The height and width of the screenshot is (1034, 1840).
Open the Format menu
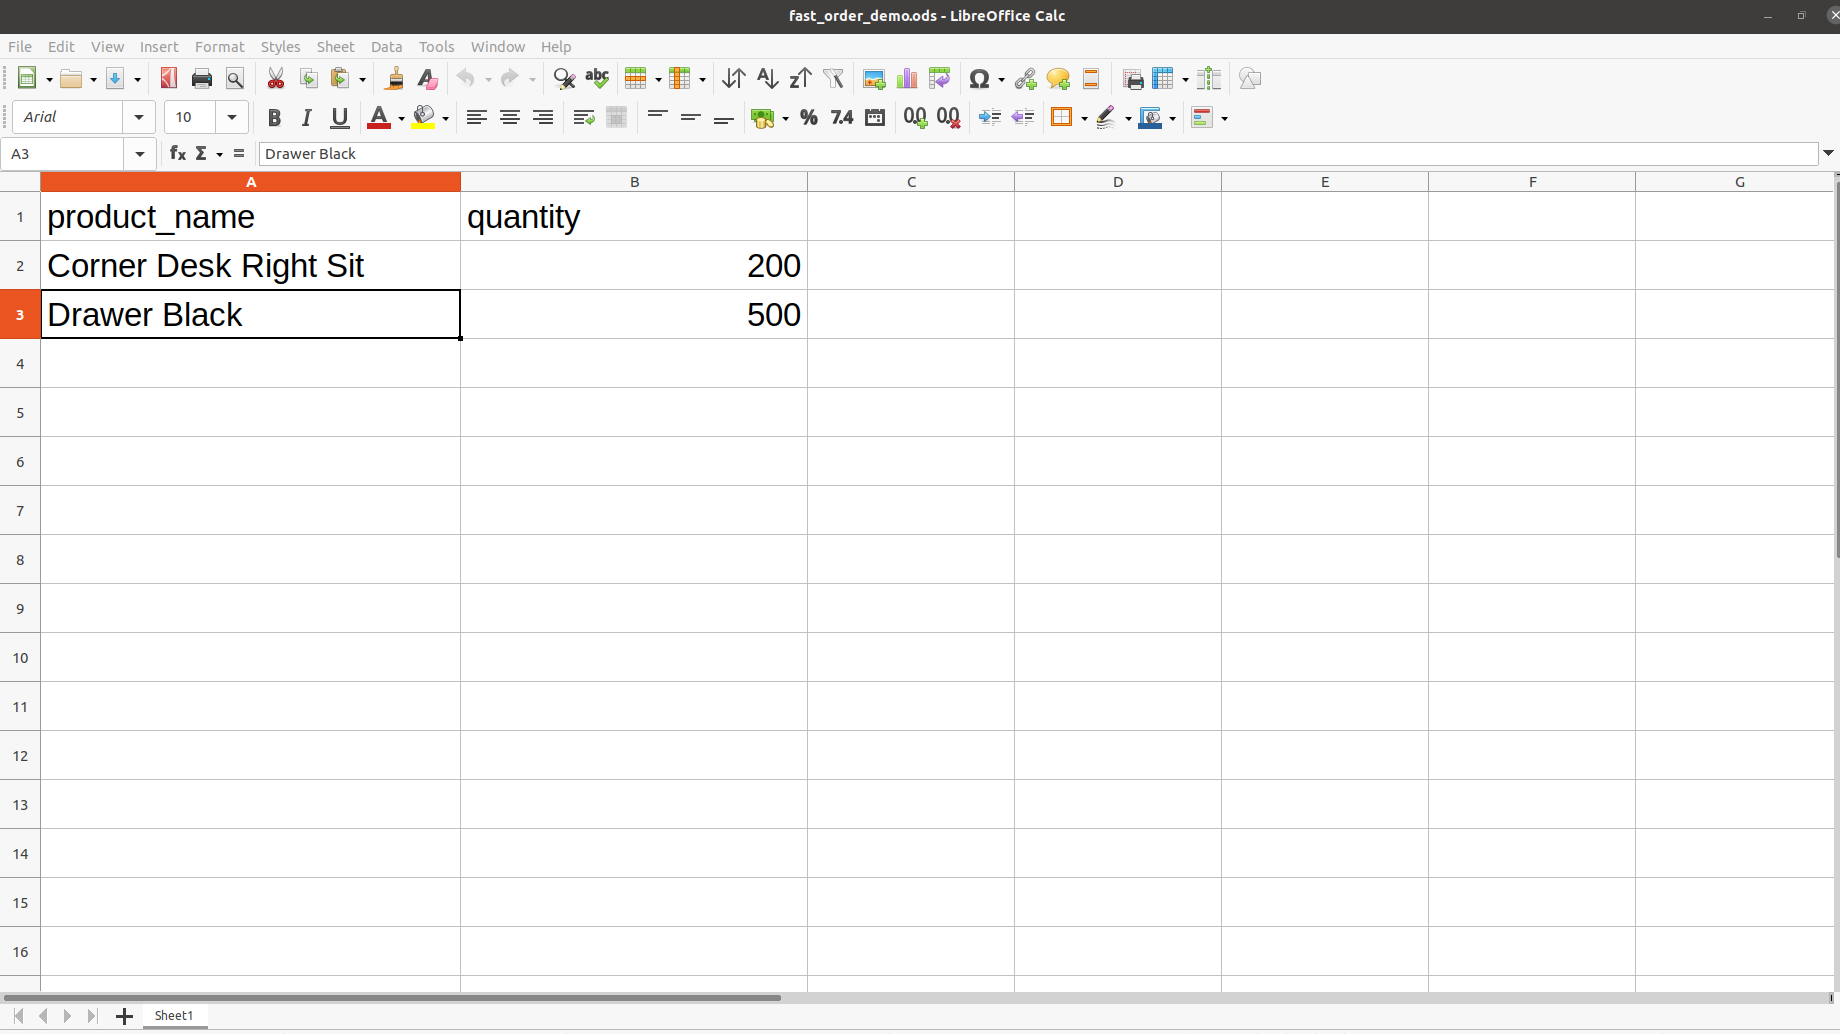click(219, 47)
